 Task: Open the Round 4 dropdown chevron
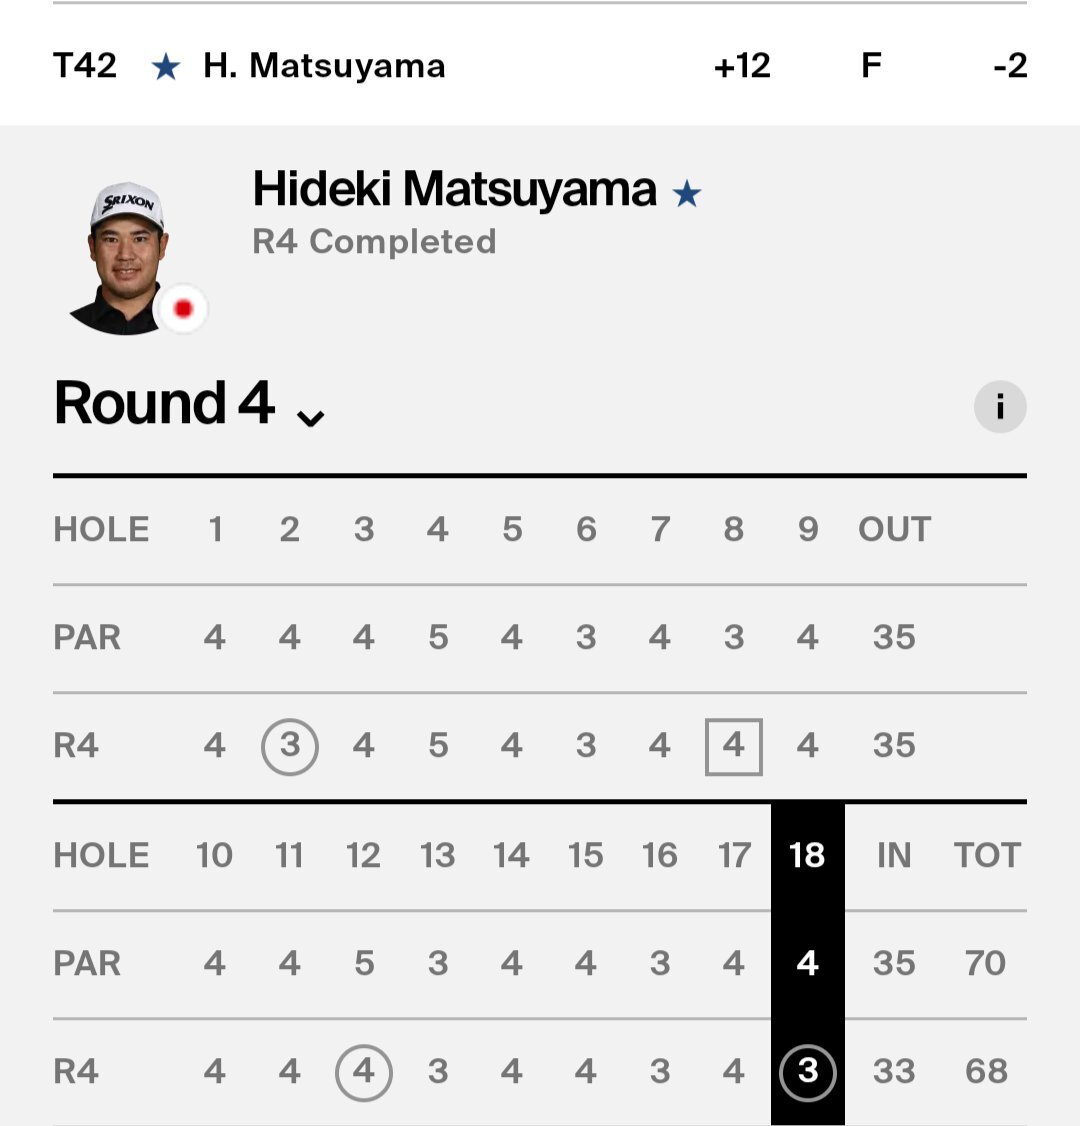[x=311, y=417]
